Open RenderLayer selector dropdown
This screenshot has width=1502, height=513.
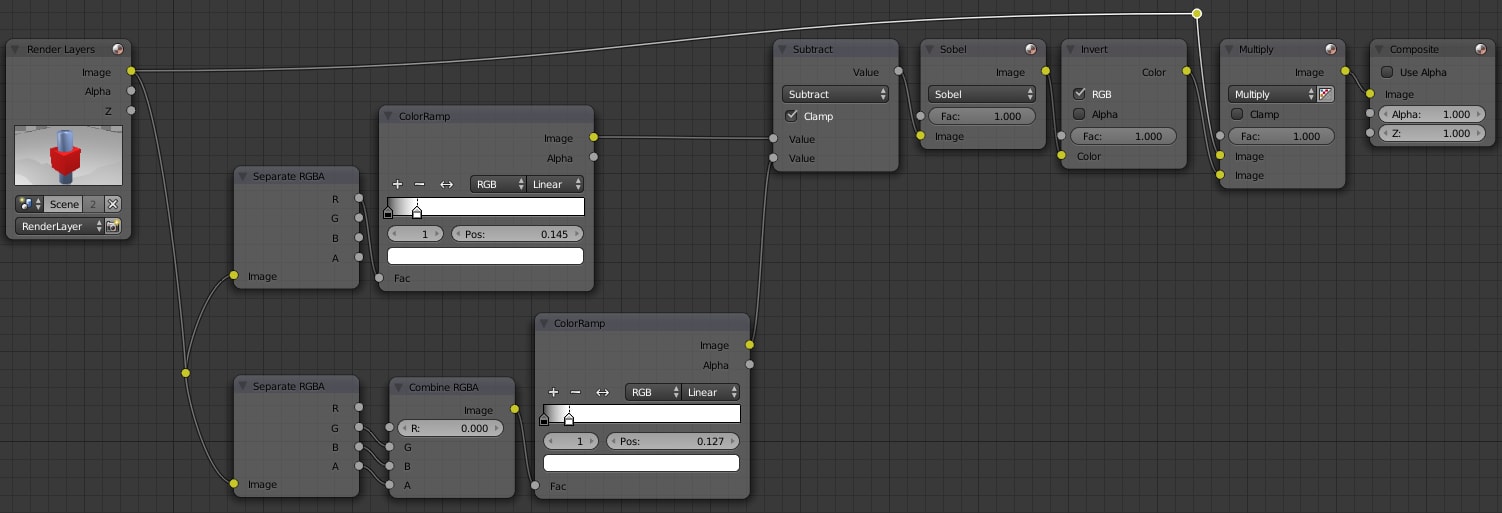[60, 227]
